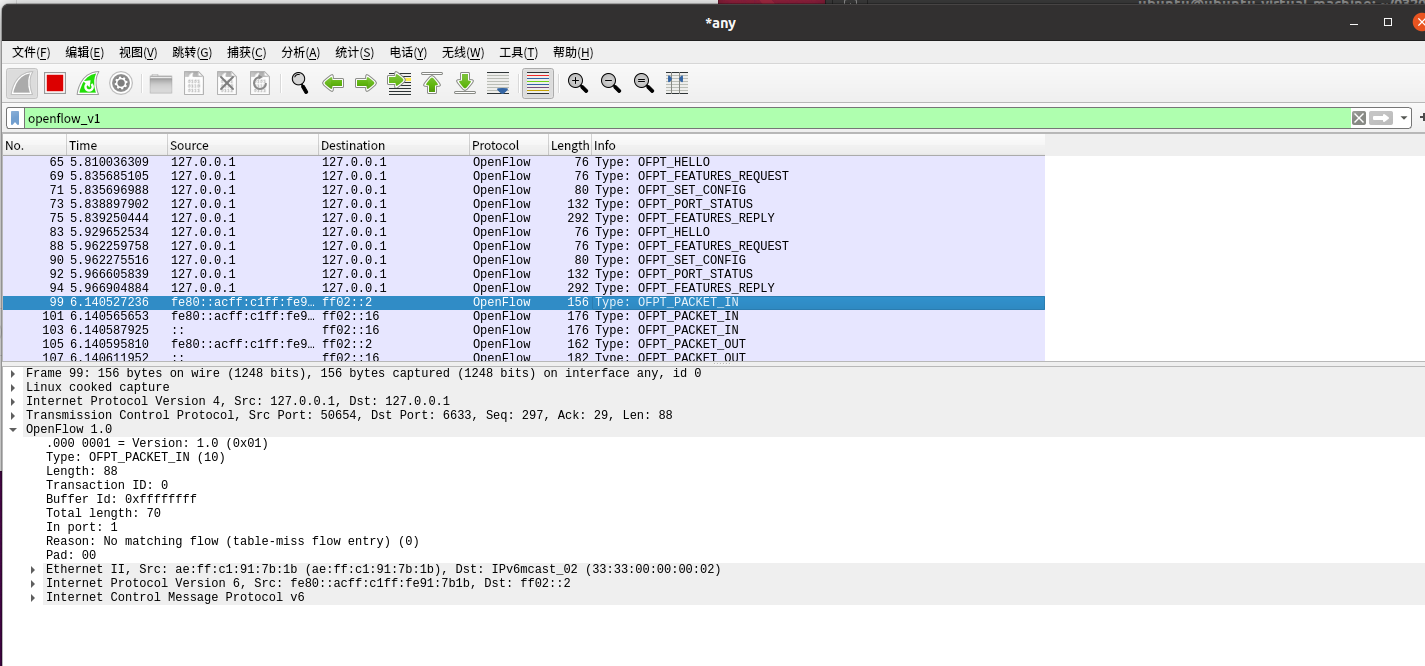Click the openflow_v1 filter input field
Screen dimensions: 1425x666
point(686,118)
